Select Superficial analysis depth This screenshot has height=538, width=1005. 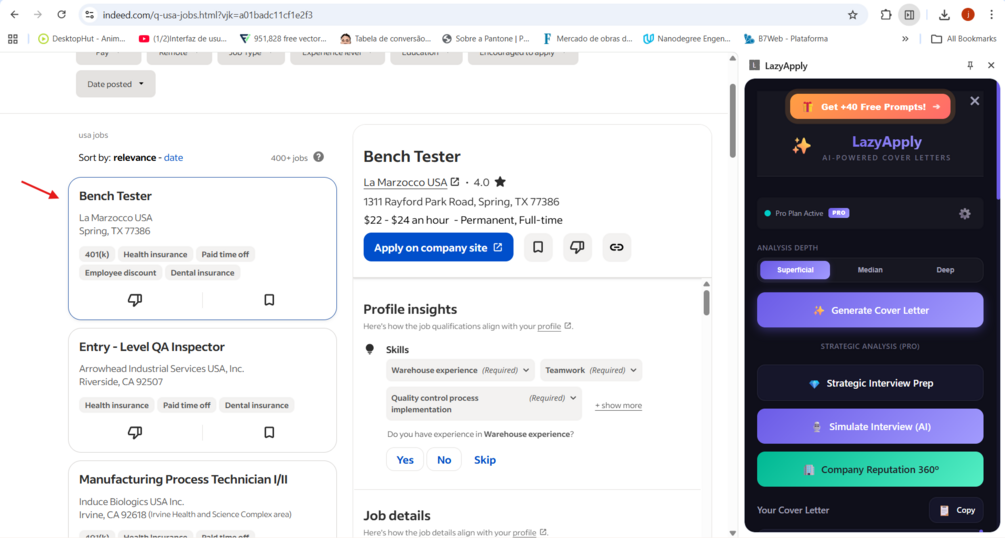point(795,270)
